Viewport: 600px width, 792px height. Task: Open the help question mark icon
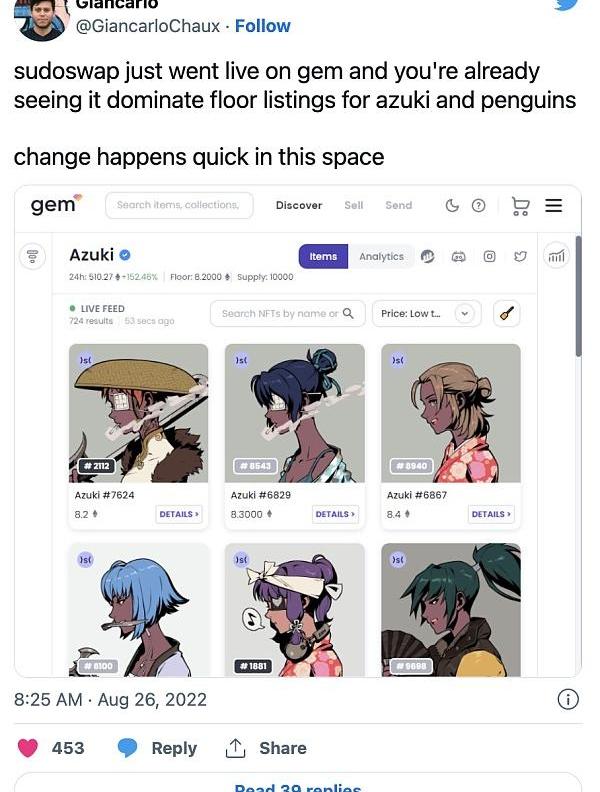(x=478, y=206)
